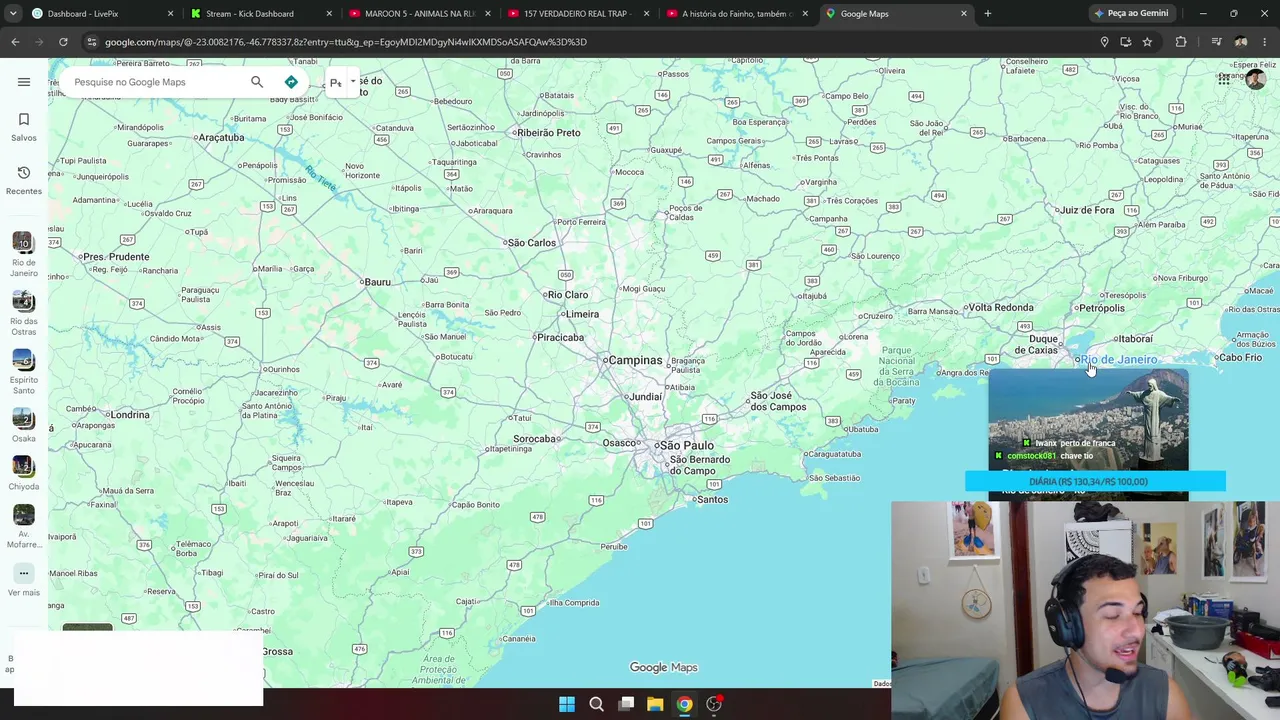Open site information icon in address bar
The image size is (1280, 720).
[91, 42]
